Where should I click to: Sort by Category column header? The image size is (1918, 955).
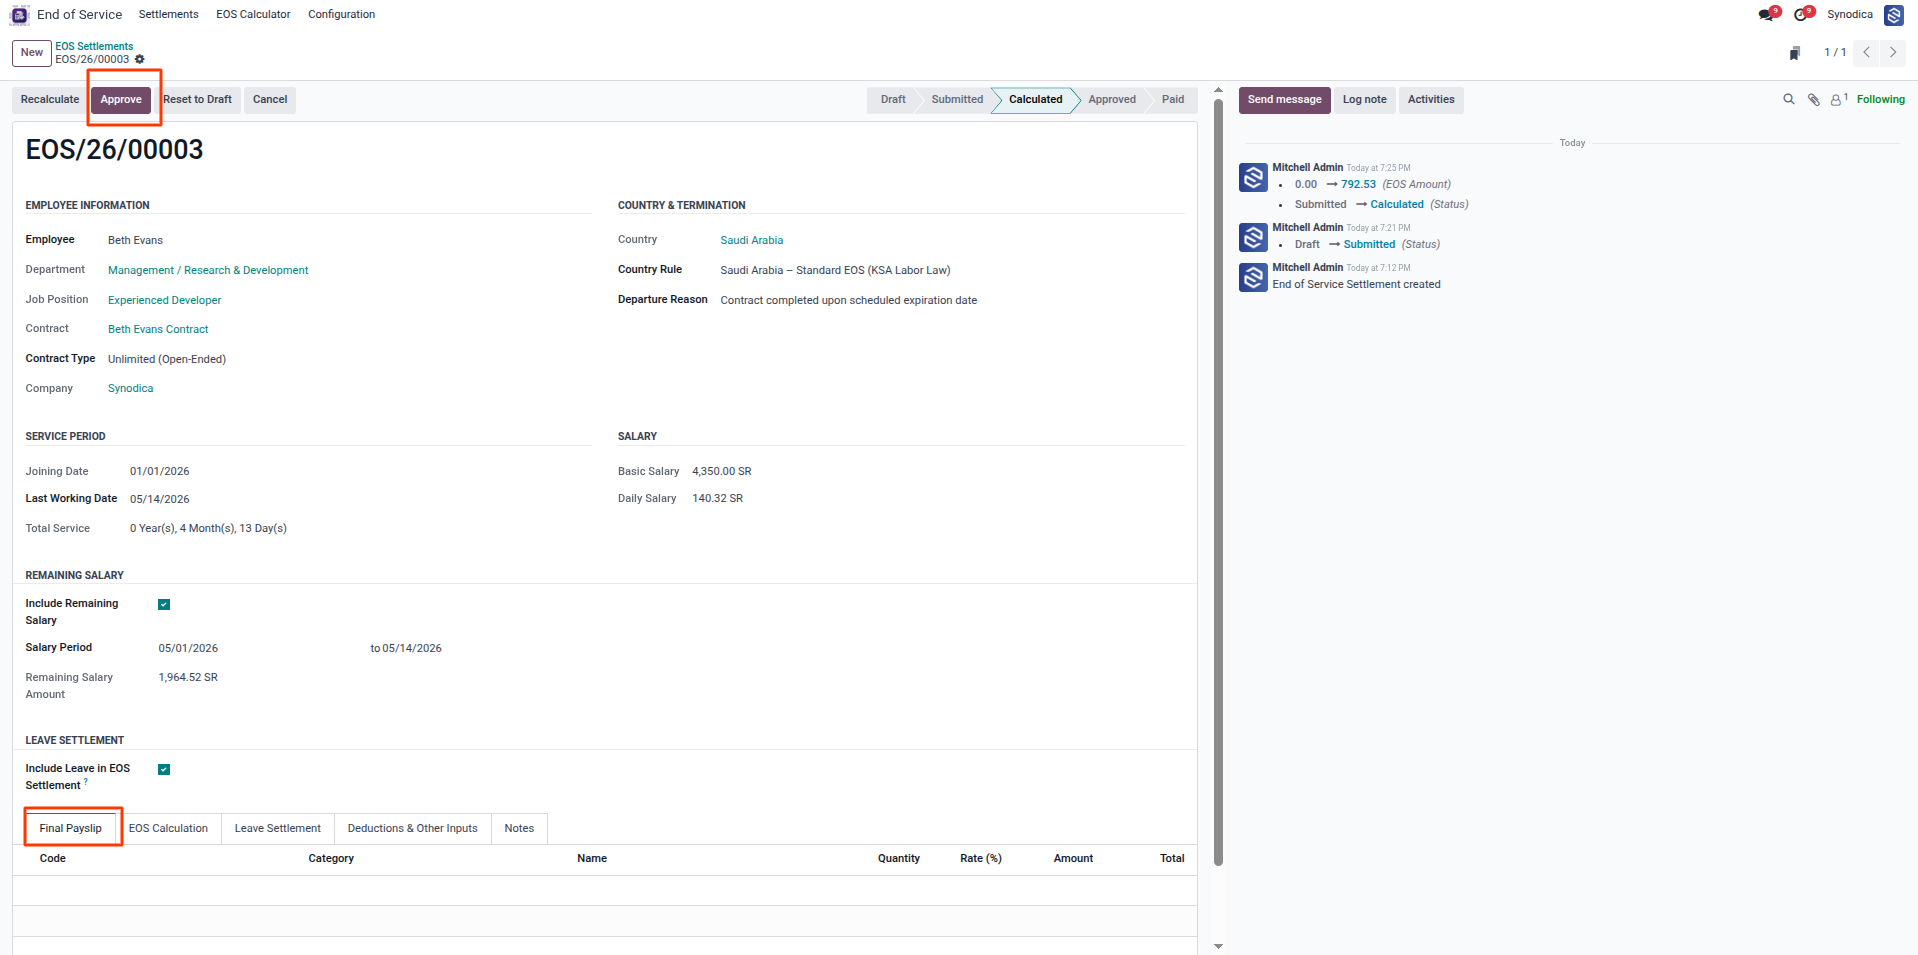(331, 858)
